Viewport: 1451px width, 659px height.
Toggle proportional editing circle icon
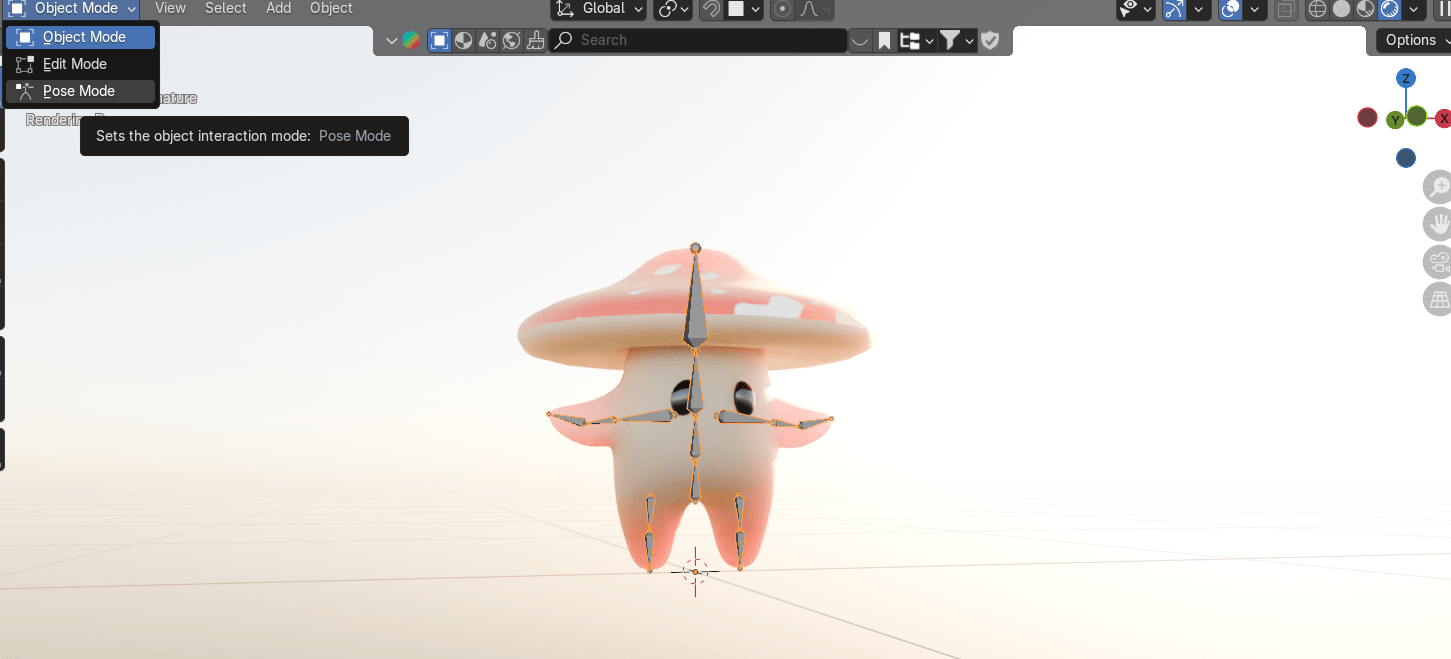(x=783, y=9)
